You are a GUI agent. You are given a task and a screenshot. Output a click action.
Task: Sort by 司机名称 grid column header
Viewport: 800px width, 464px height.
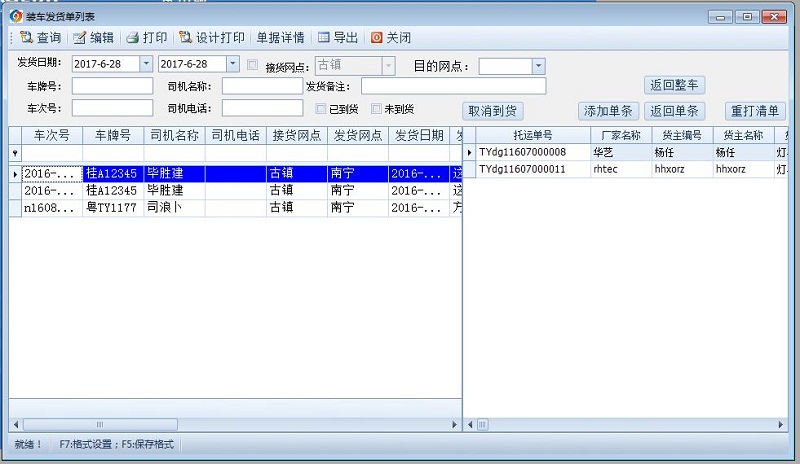coord(174,135)
